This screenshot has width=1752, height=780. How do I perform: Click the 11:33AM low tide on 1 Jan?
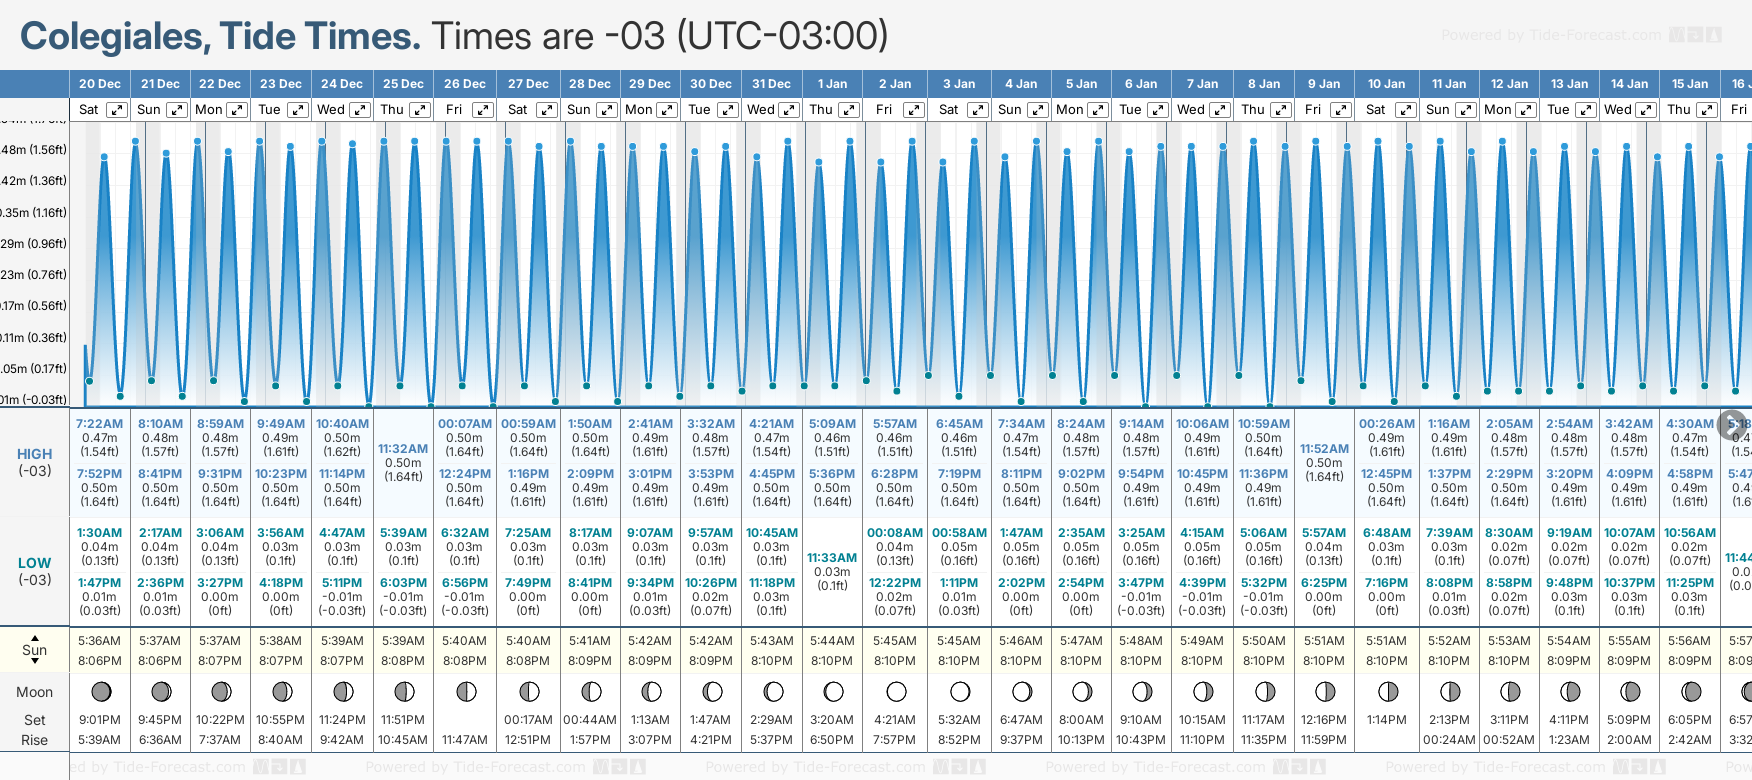832,558
